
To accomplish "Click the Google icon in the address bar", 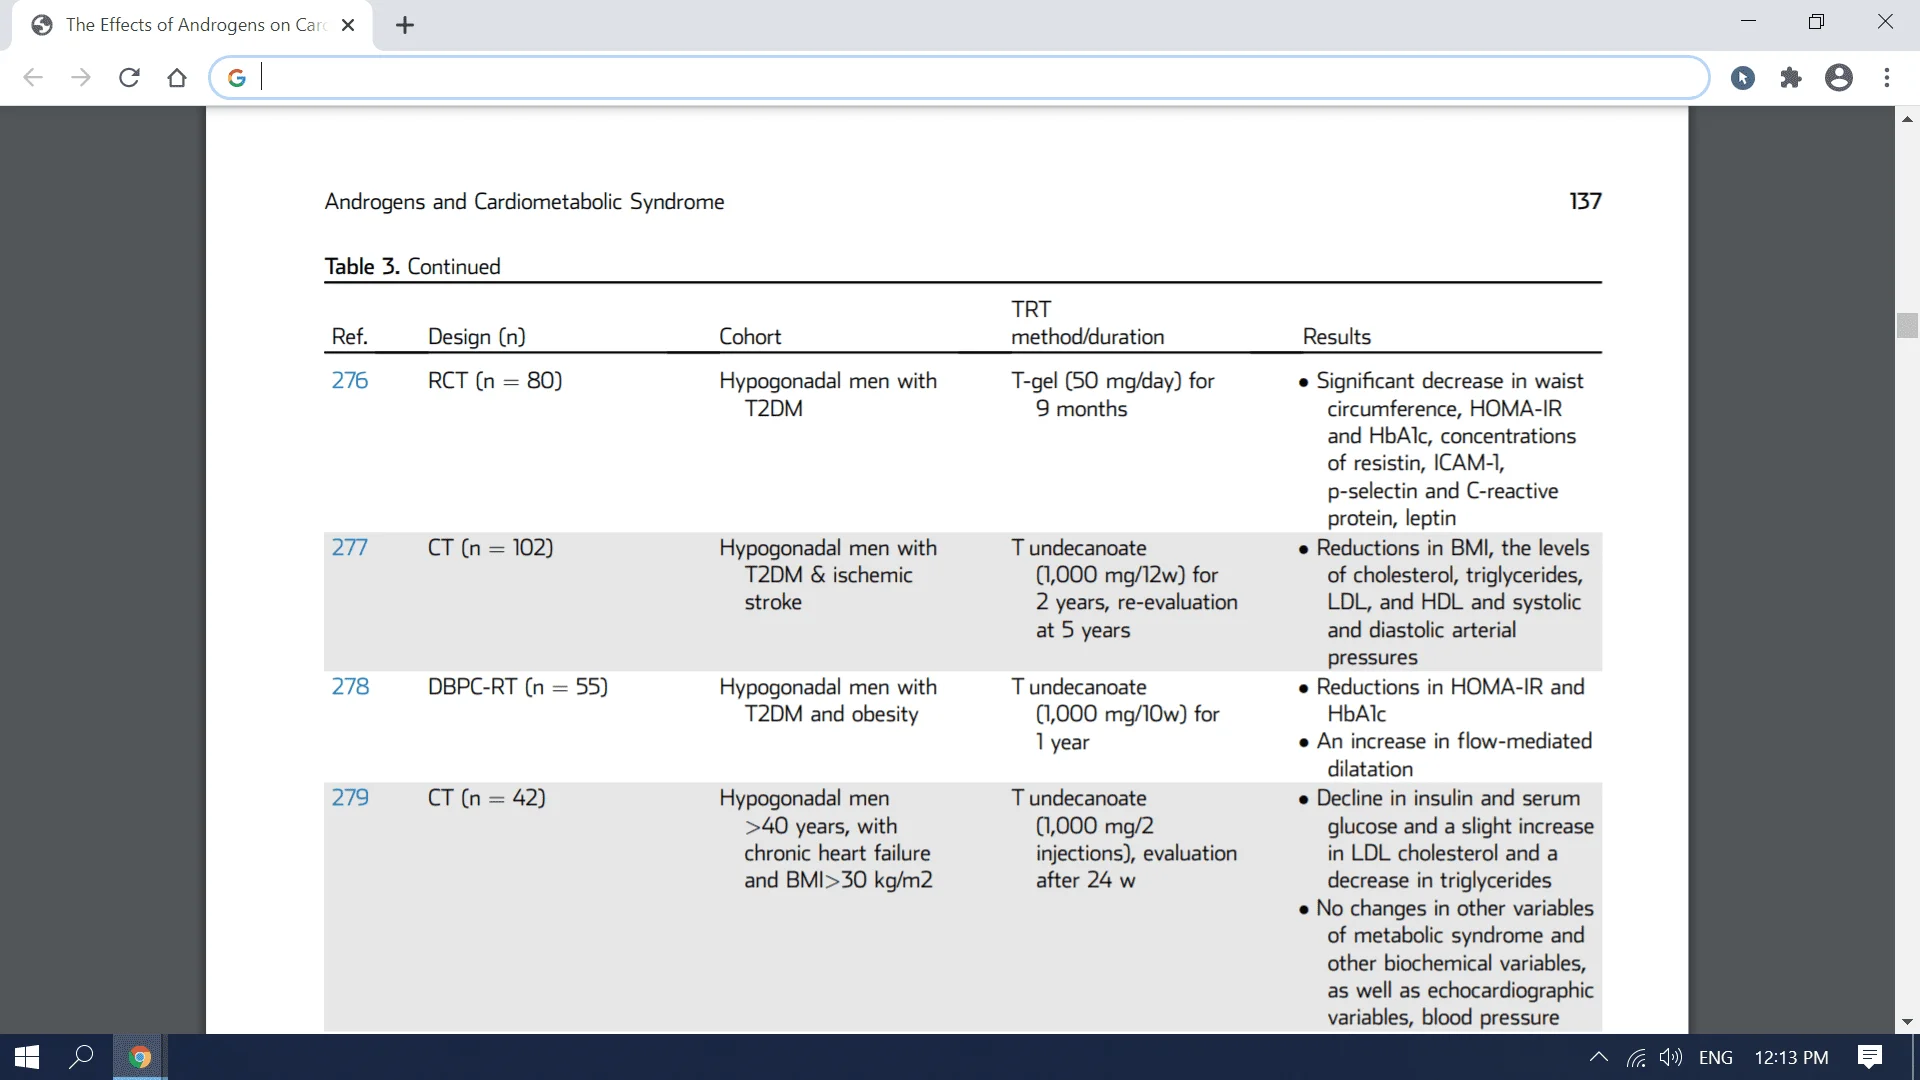I will point(237,78).
